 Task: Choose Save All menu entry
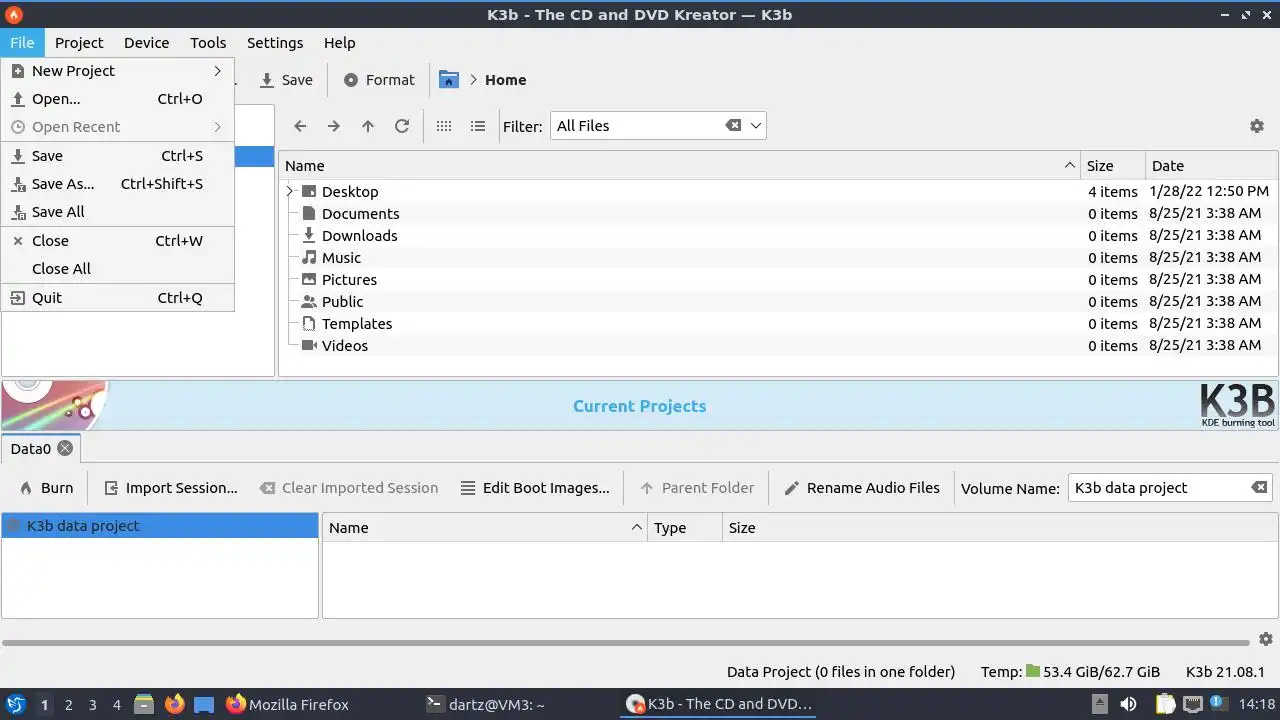(x=118, y=212)
